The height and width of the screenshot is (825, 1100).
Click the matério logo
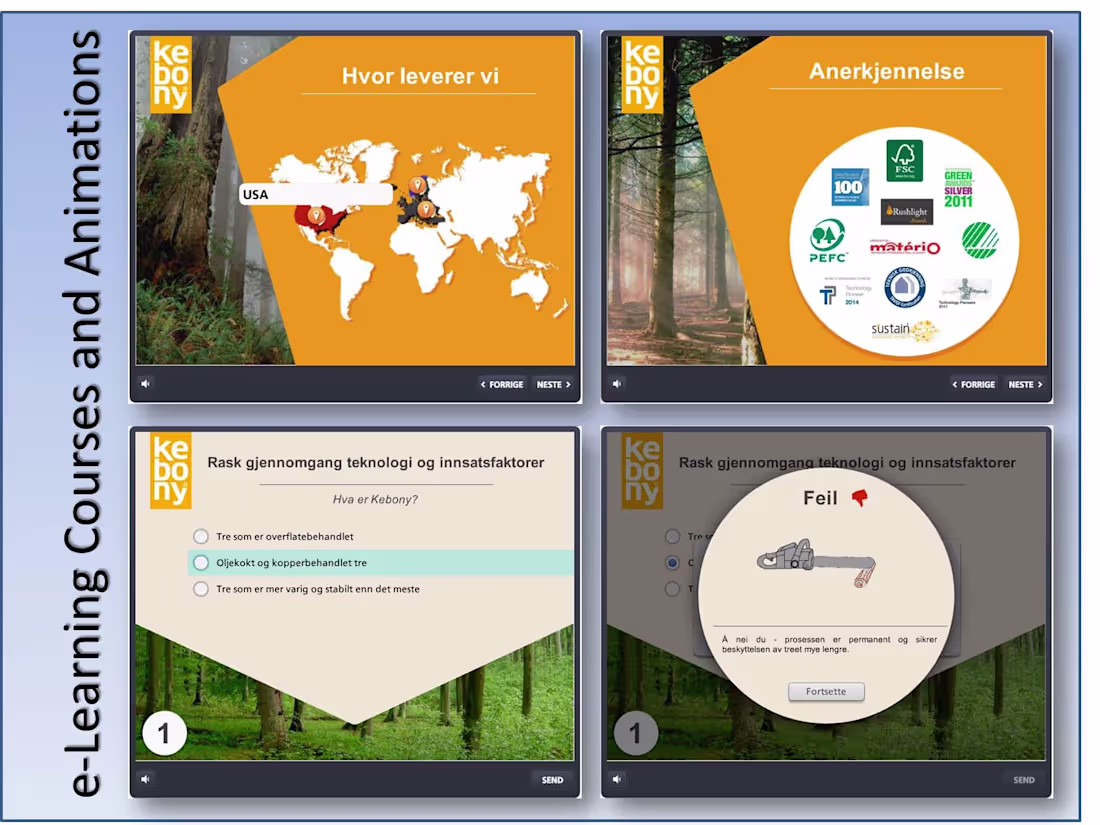pyautogui.click(x=904, y=247)
